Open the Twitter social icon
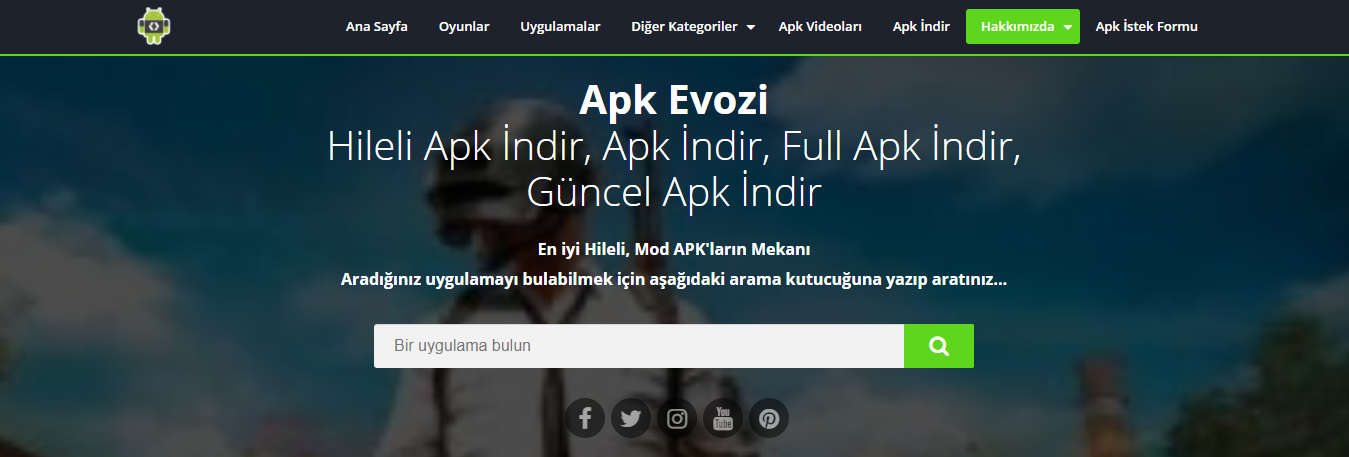Image resolution: width=1349 pixels, height=457 pixels. [x=631, y=418]
